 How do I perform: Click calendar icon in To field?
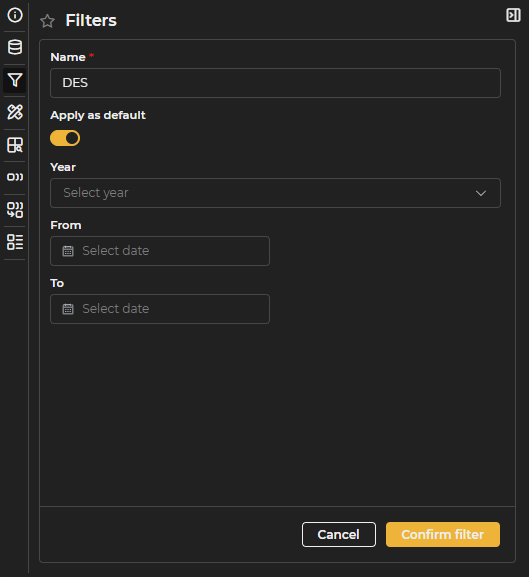[x=68, y=309]
